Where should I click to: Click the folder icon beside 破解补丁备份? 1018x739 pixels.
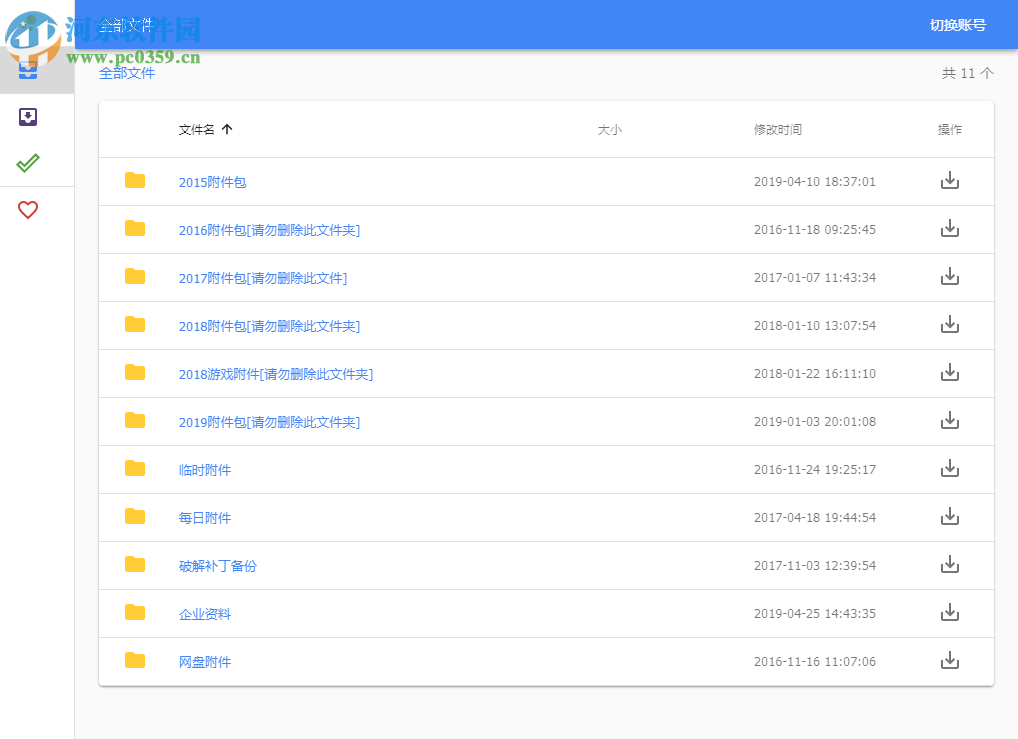click(x=135, y=565)
